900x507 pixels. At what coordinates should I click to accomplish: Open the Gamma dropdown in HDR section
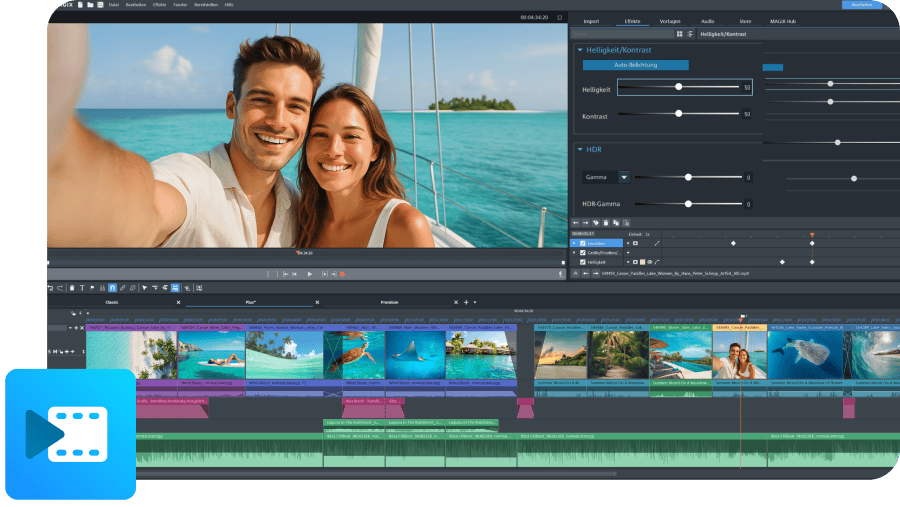(624, 177)
